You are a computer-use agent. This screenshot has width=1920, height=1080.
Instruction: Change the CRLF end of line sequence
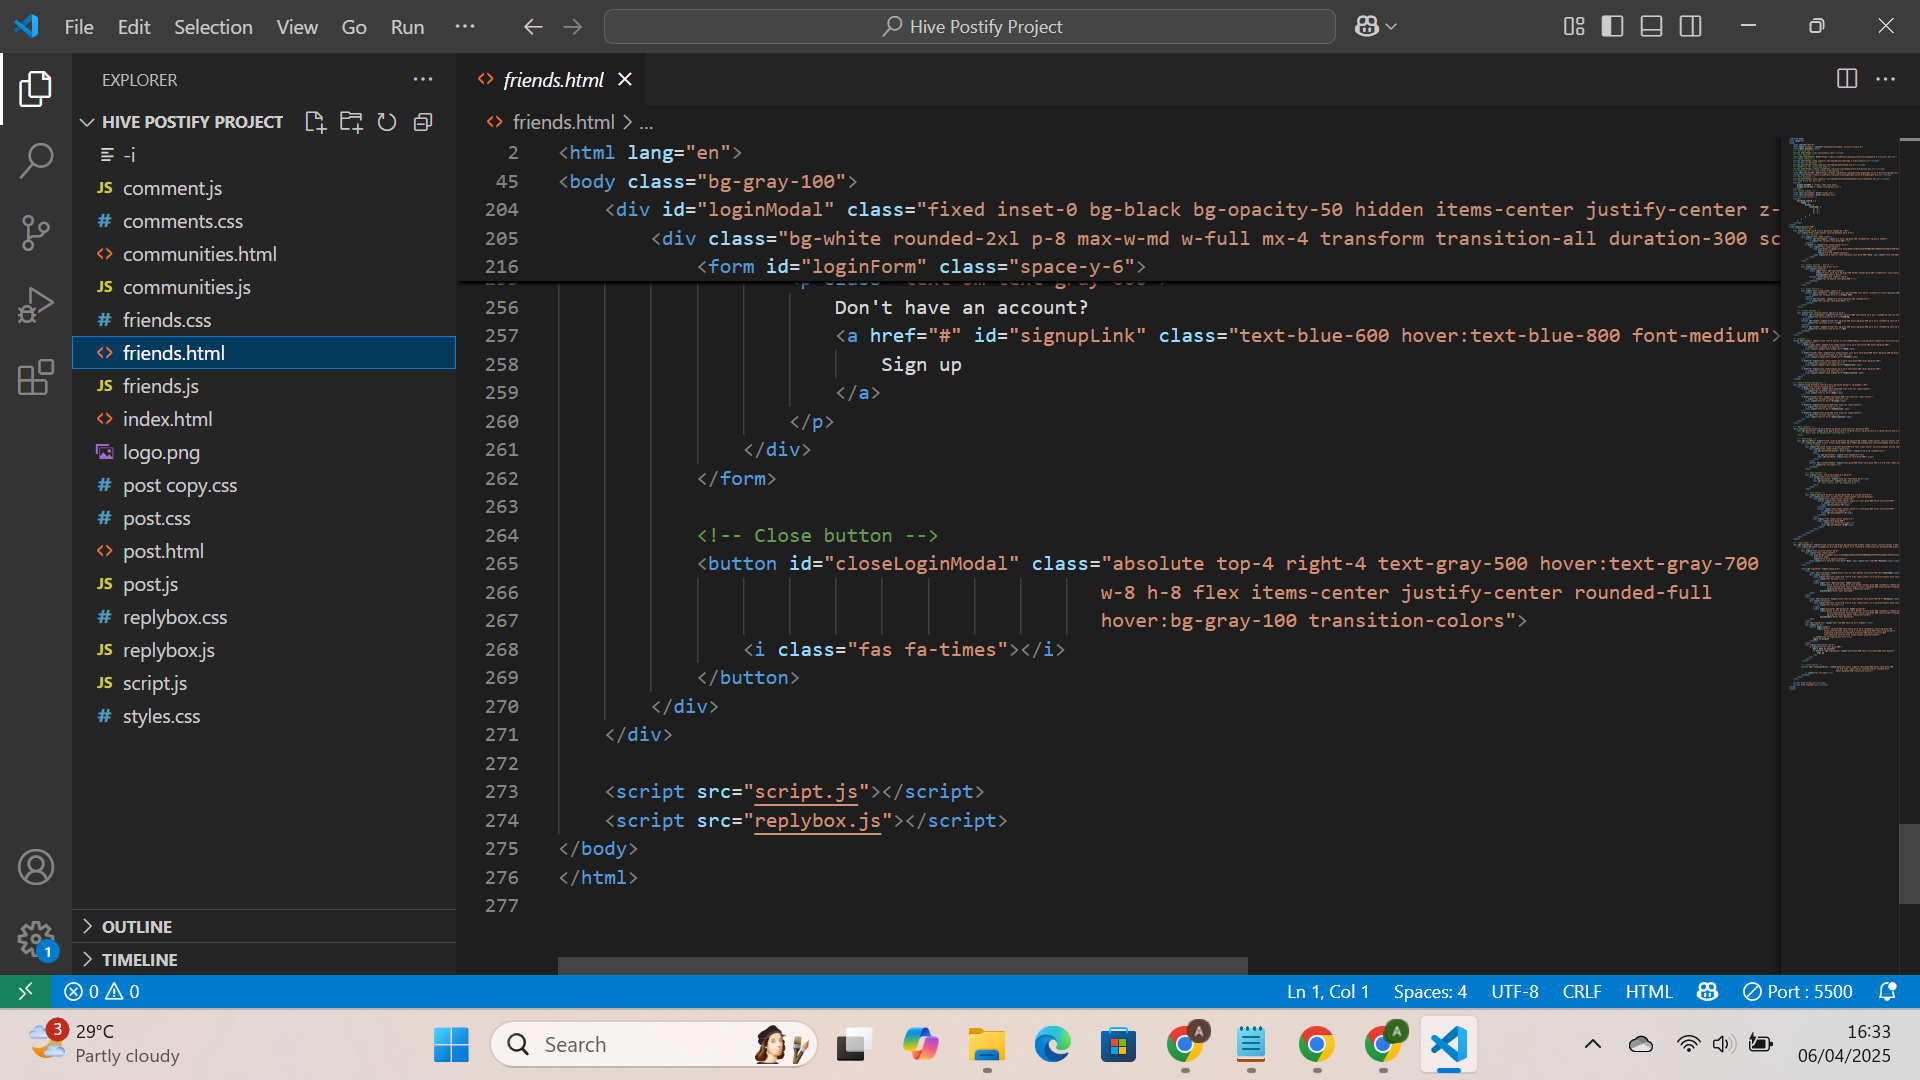1582,991
